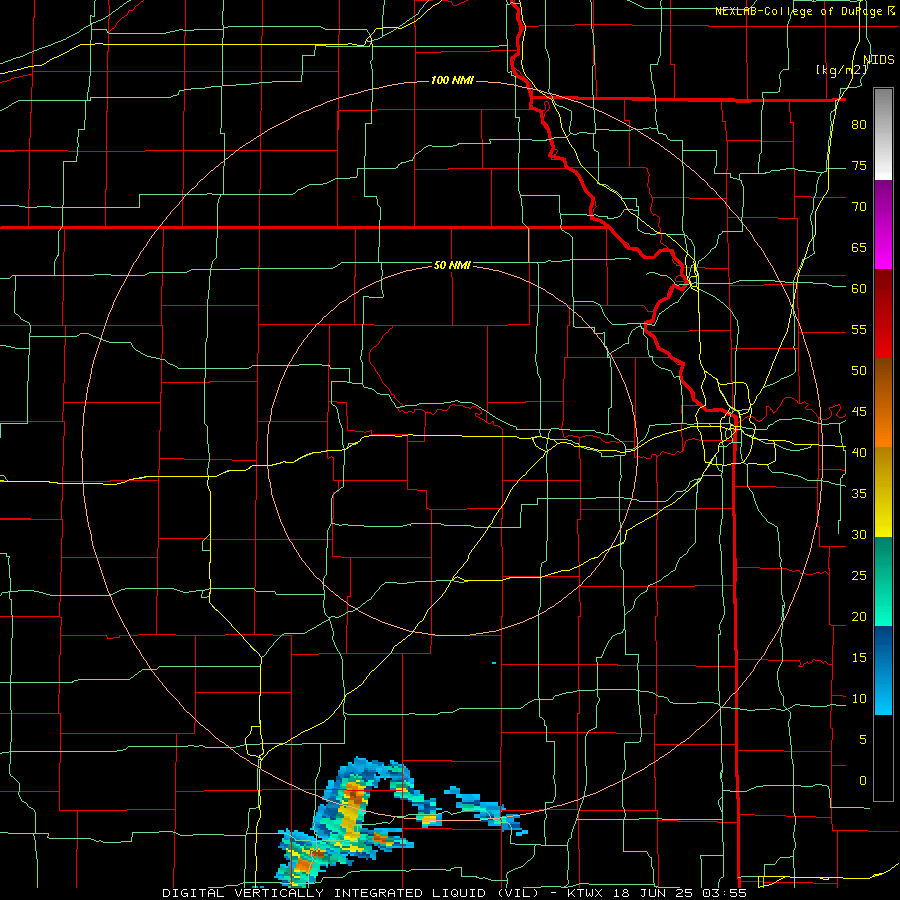Click the scale value 65
The height and width of the screenshot is (900, 900).
click(x=859, y=247)
